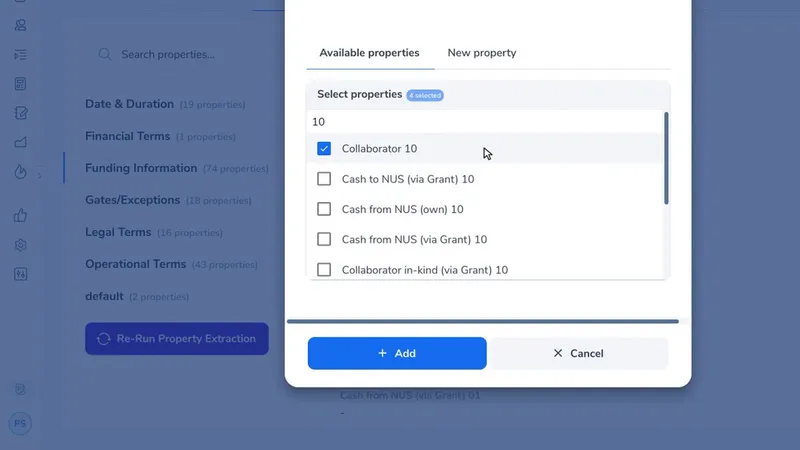
Task: Click the properties list vertical scrollbar
Action: [x=666, y=158]
